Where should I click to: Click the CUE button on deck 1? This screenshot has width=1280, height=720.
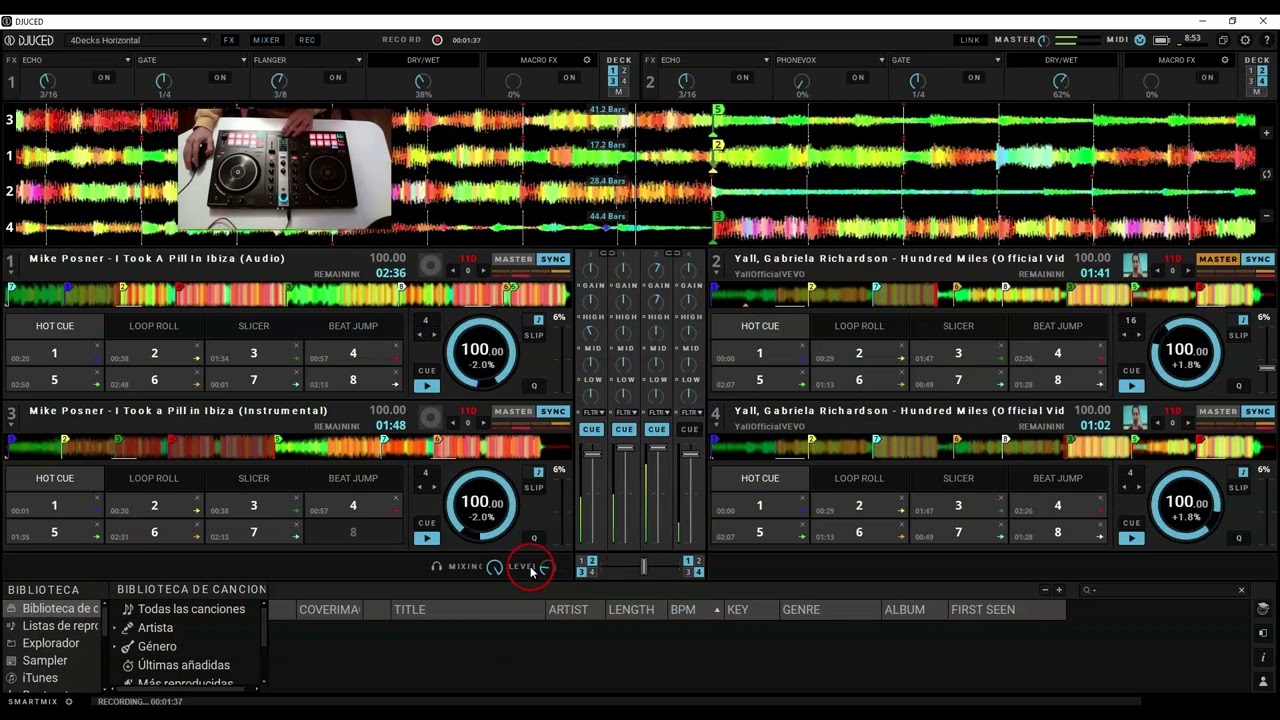point(427,371)
